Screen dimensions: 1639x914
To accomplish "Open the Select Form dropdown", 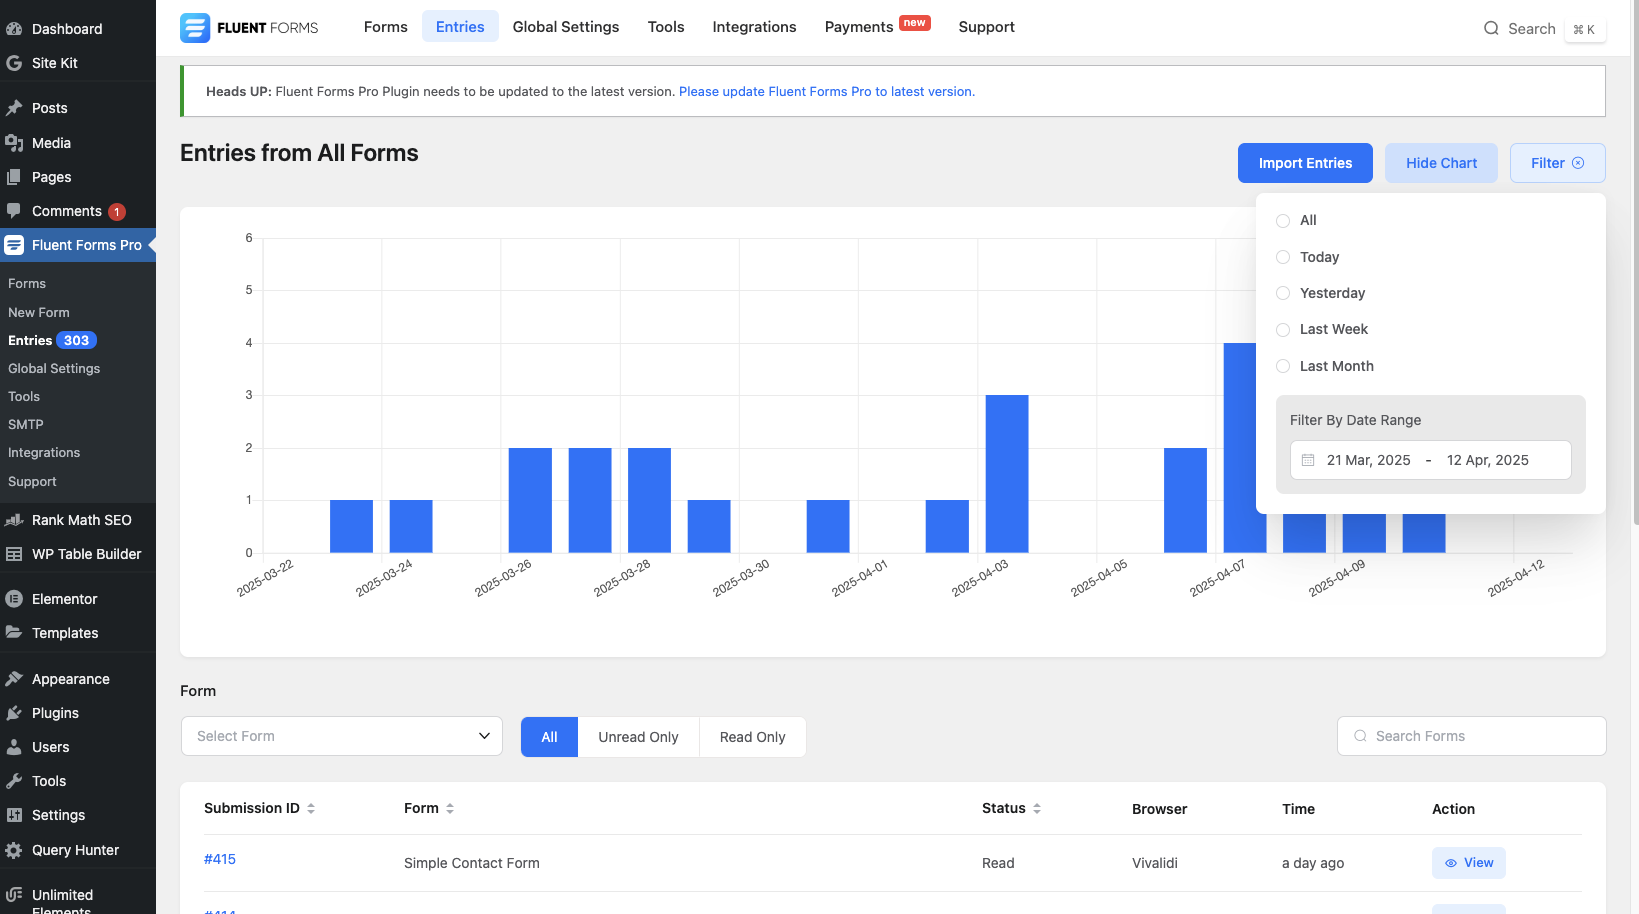I will 341,736.
